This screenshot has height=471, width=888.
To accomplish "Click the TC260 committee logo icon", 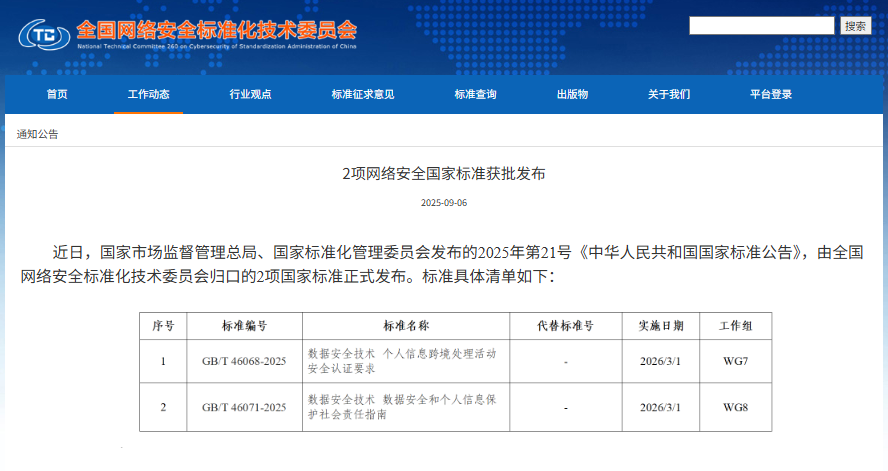I will (44, 35).
